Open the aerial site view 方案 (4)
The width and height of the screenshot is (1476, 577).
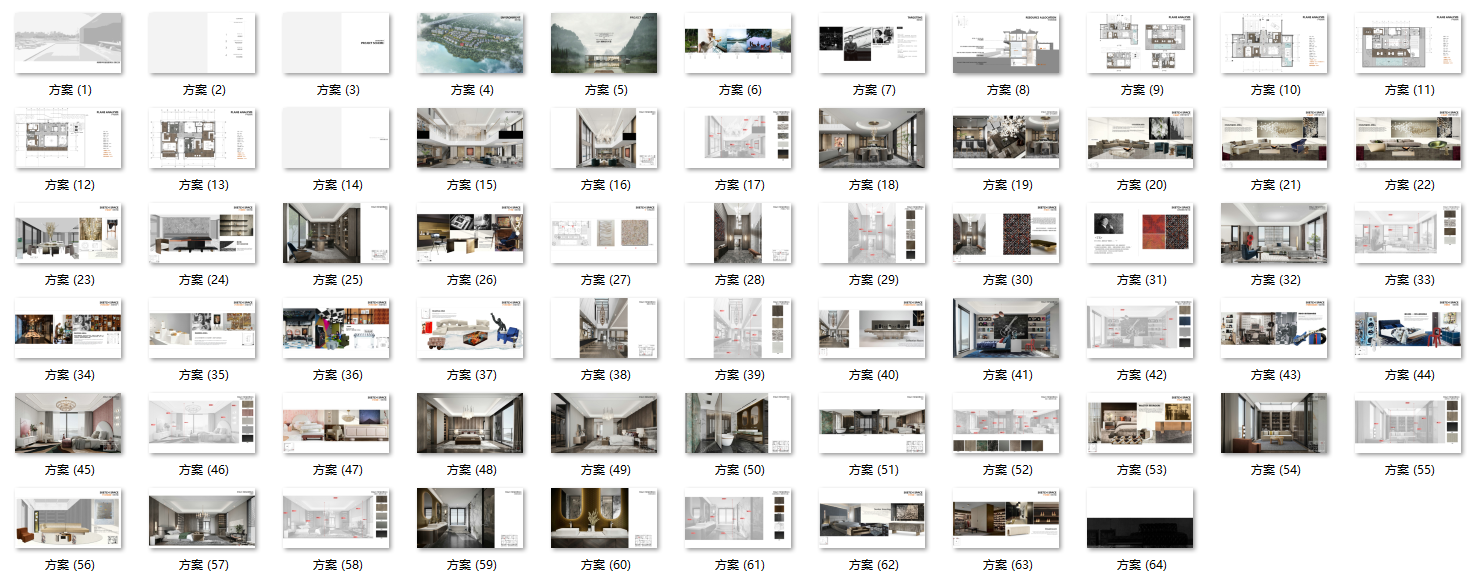470,43
